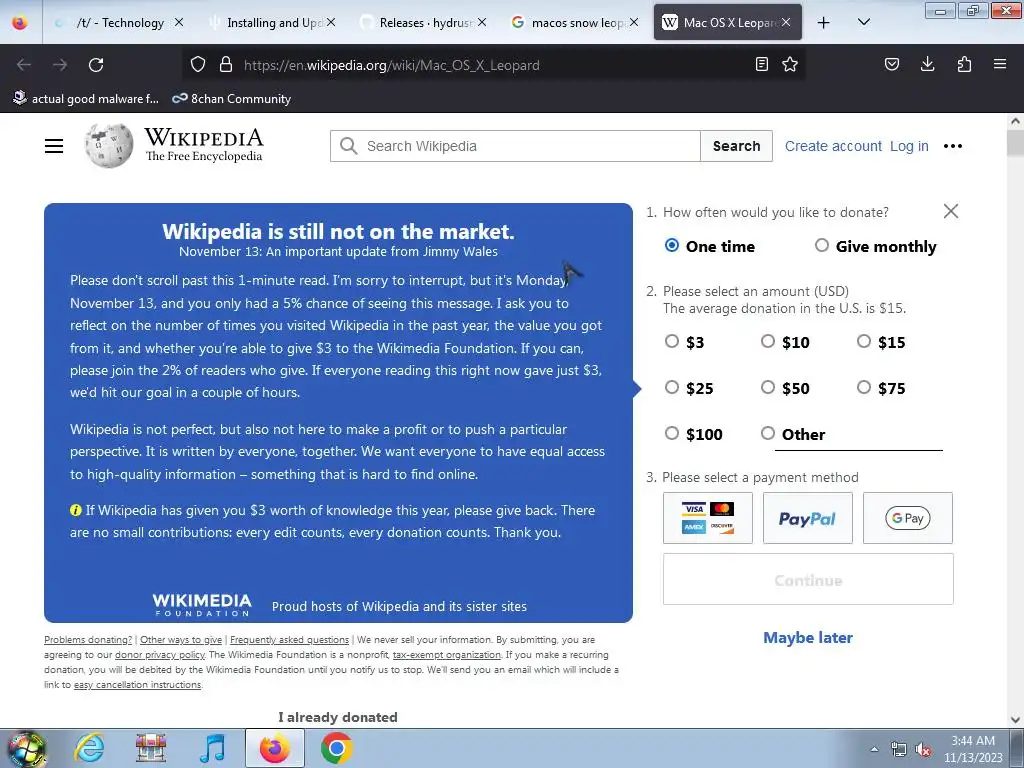Choose the $50 donation amount
1024x768 pixels.
tap(768, 387)
